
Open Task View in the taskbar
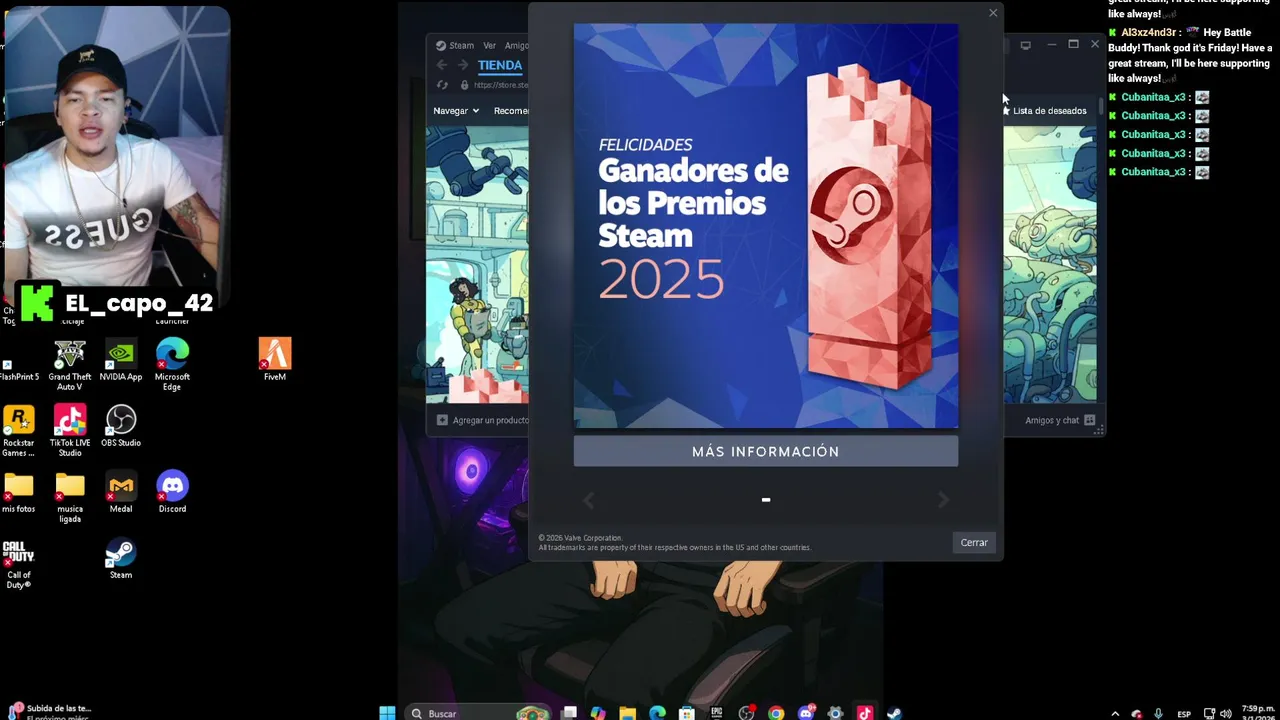pos(568,713)
